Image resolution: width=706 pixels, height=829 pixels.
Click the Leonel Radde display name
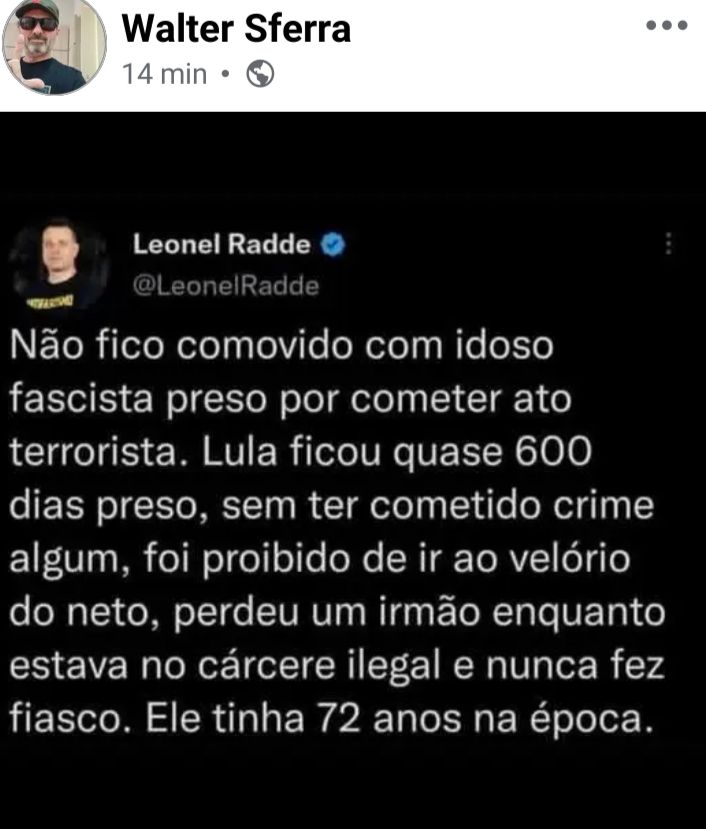point(222,244)
